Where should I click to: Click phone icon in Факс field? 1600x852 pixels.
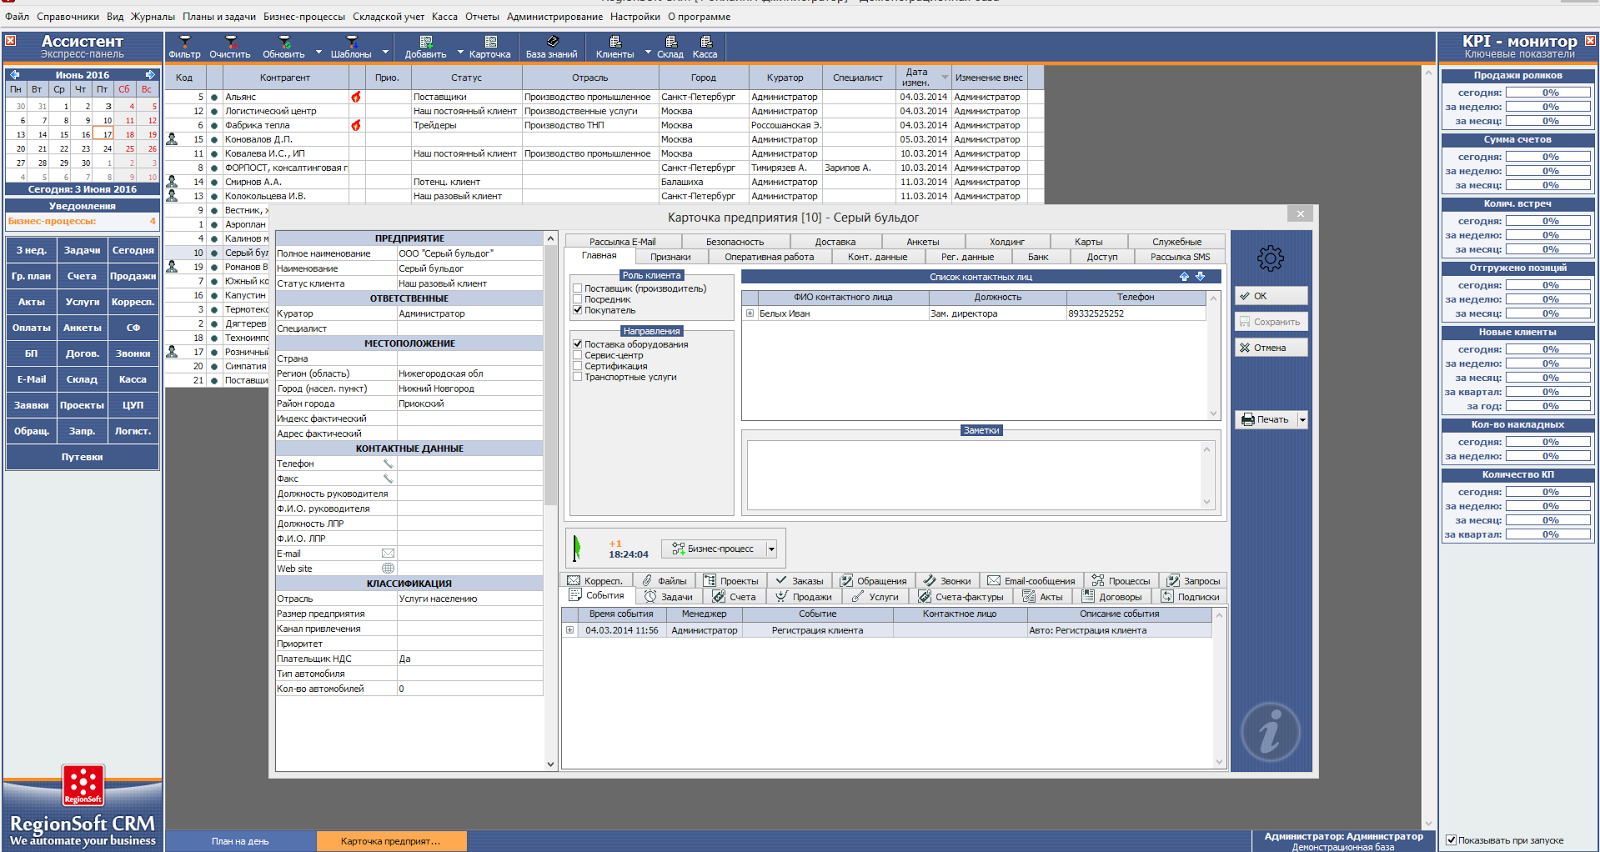(x=388, y=479)
